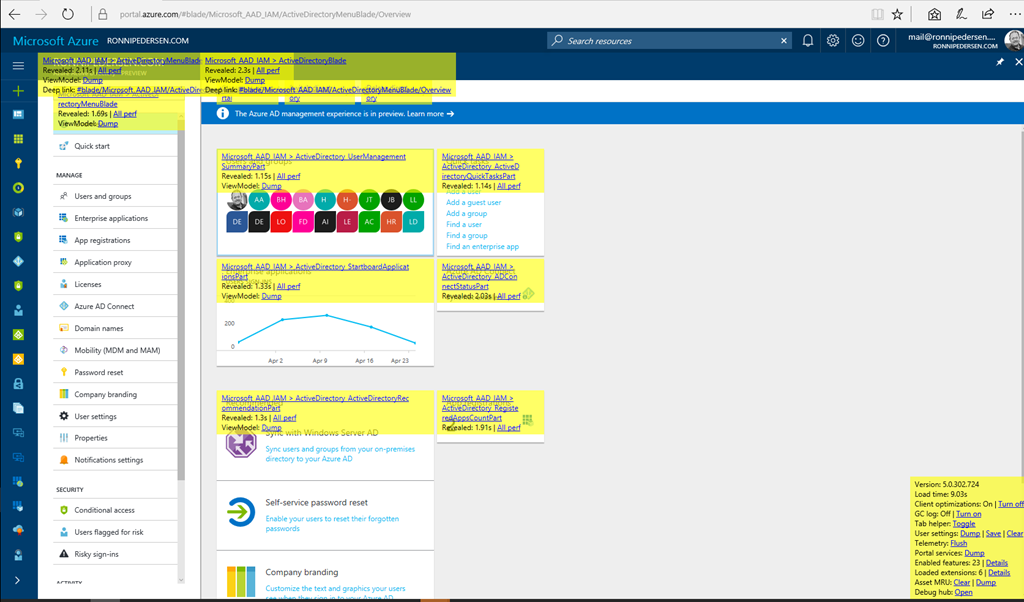
Task: Click the Find an enterprise app link
Action: [x=483, y=247]
